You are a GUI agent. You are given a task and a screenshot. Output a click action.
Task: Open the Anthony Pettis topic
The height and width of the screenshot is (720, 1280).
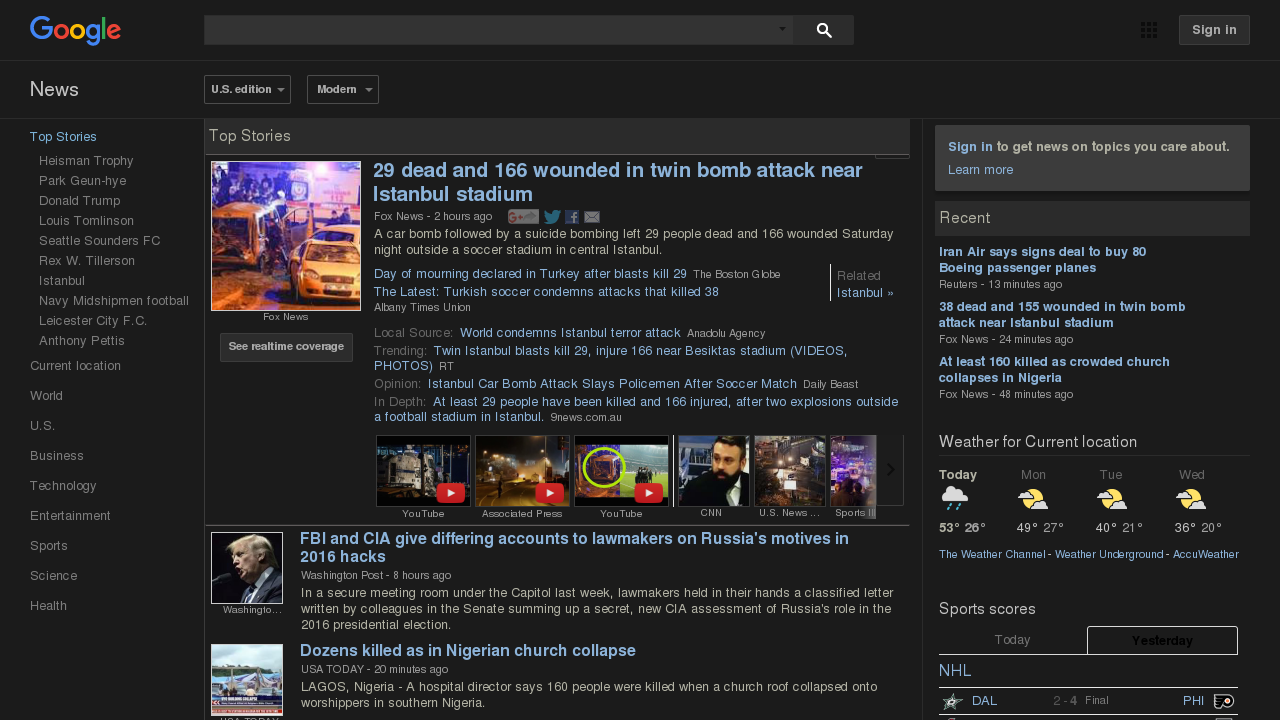point(82,341)
